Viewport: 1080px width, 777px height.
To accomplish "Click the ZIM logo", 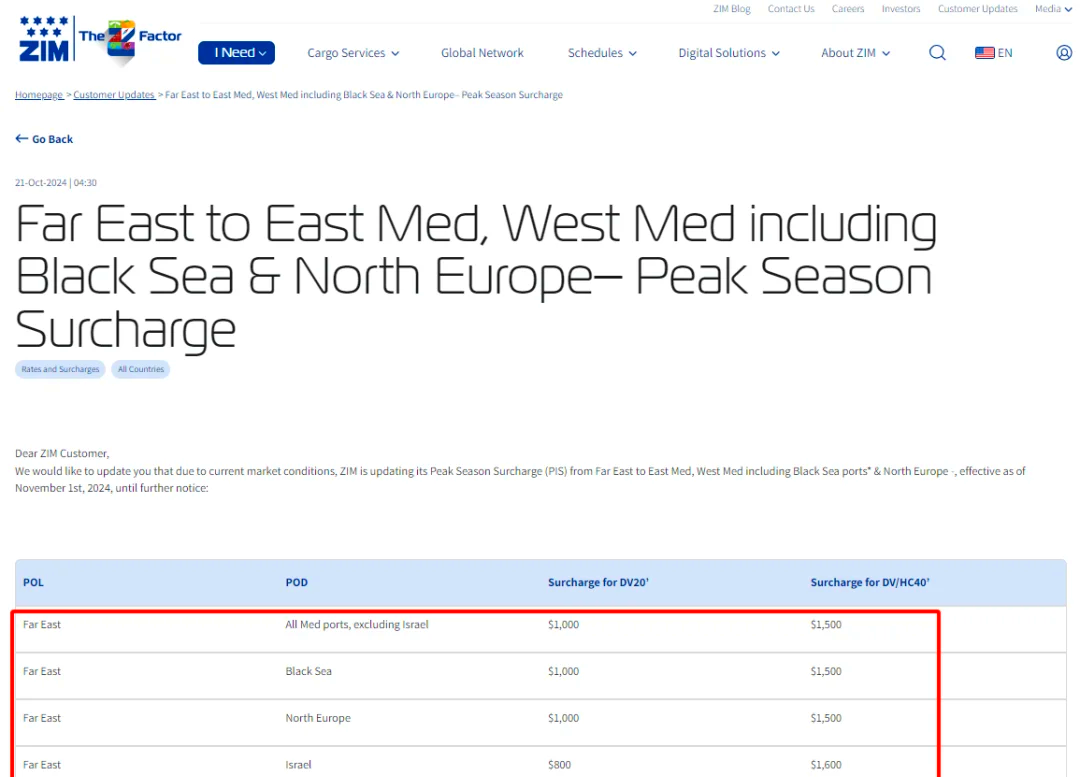I will coord(44,40).
